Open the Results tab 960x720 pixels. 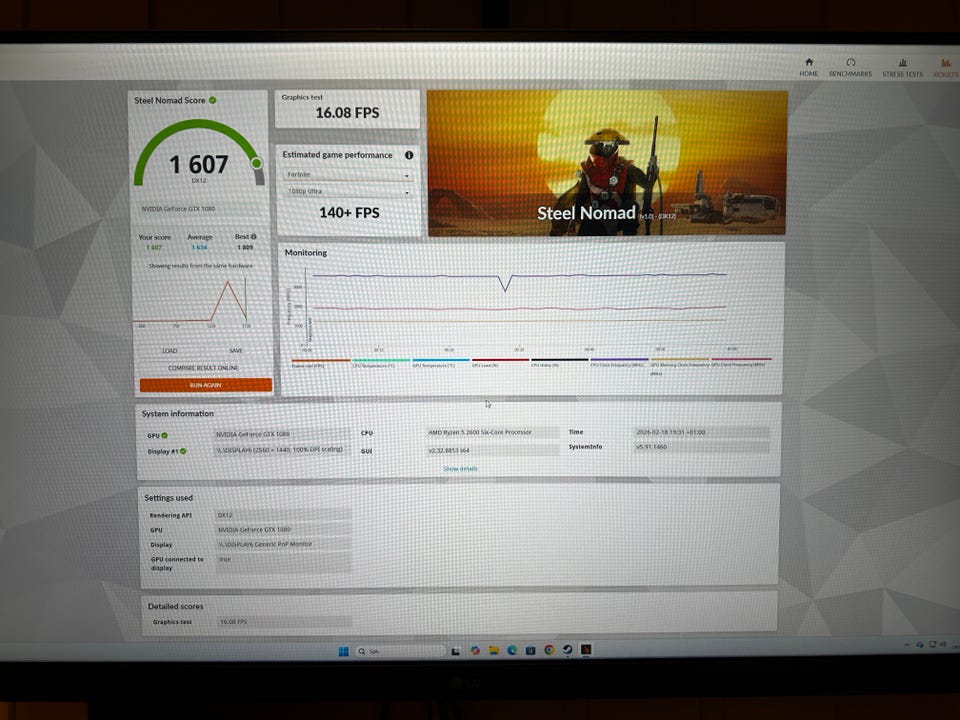tap(946, 68)
